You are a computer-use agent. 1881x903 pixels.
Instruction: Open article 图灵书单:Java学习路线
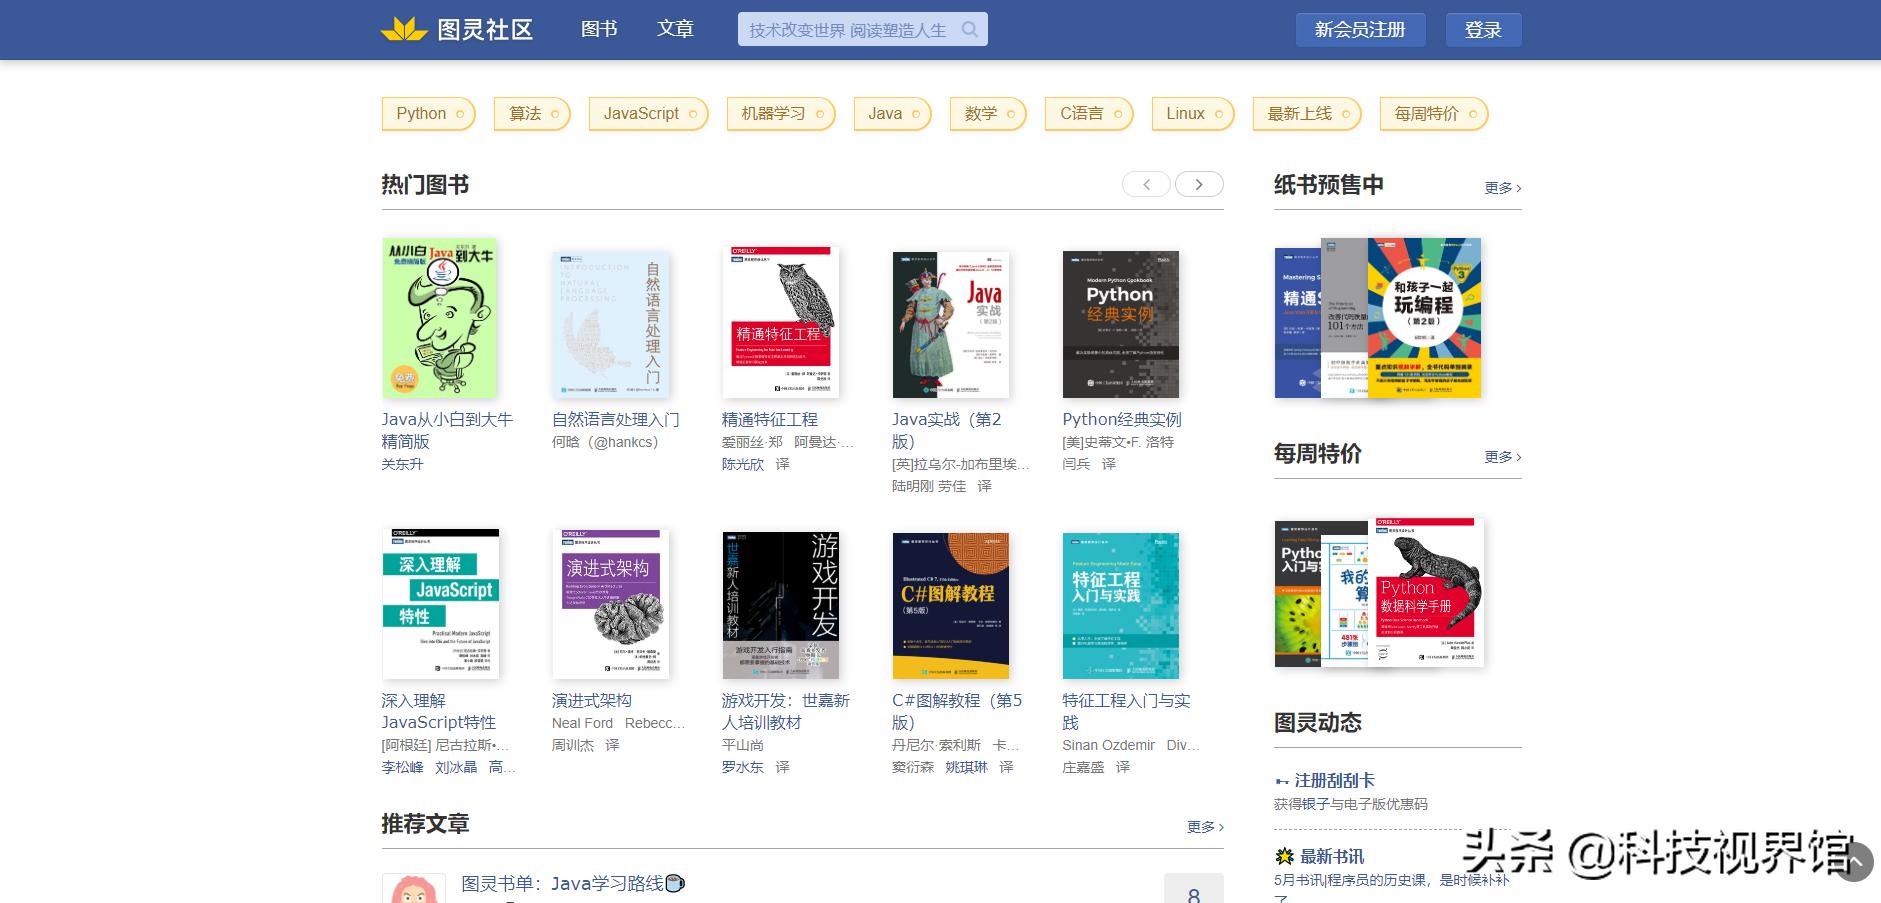[573, 883]
